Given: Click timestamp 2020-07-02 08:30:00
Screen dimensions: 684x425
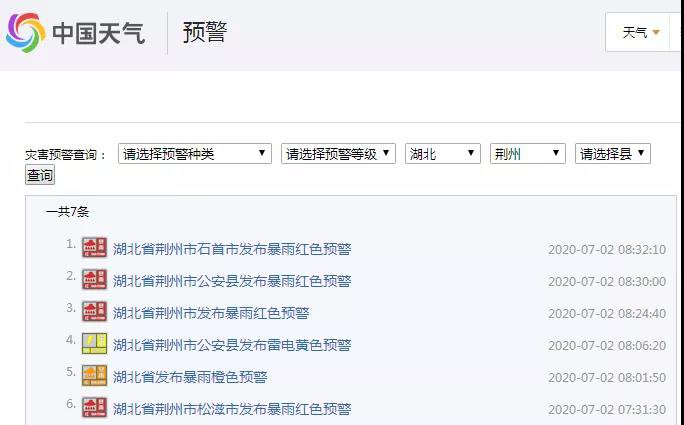Looking at the screenshot, I should click(x=607, y=281).
